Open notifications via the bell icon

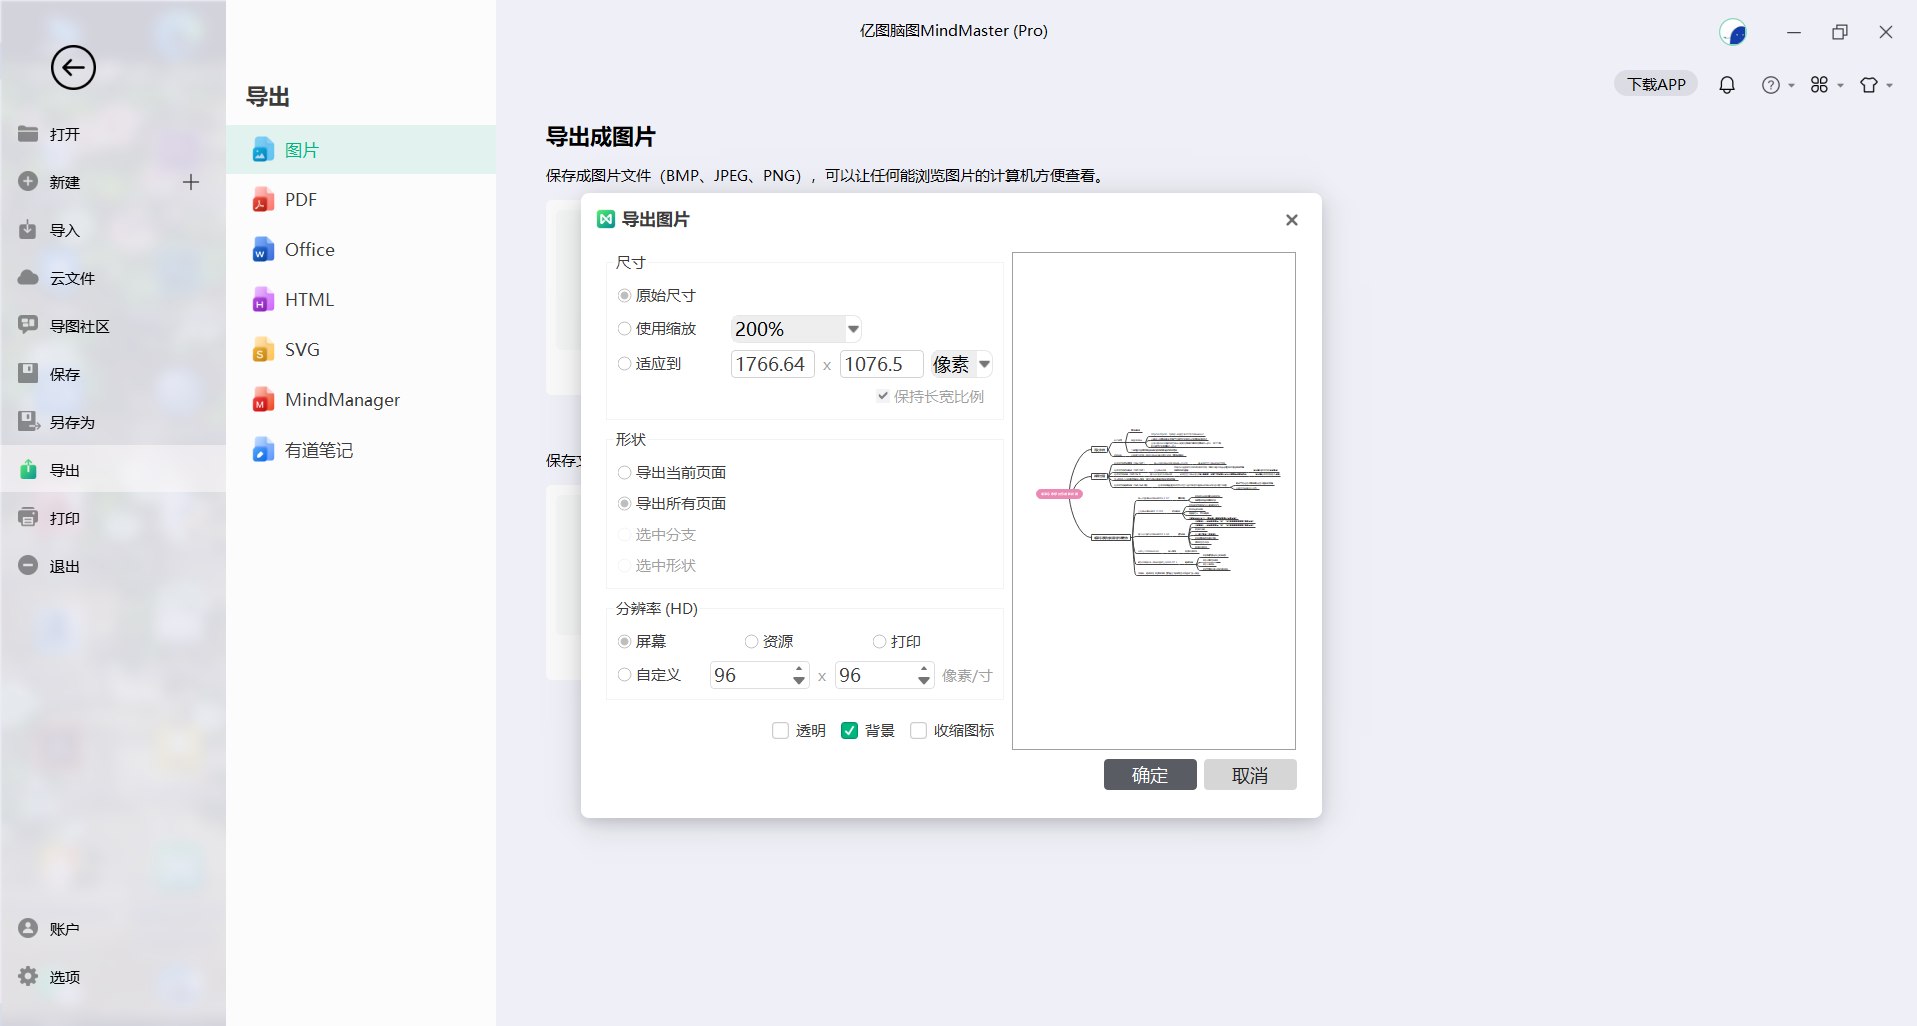[1727, 85]
